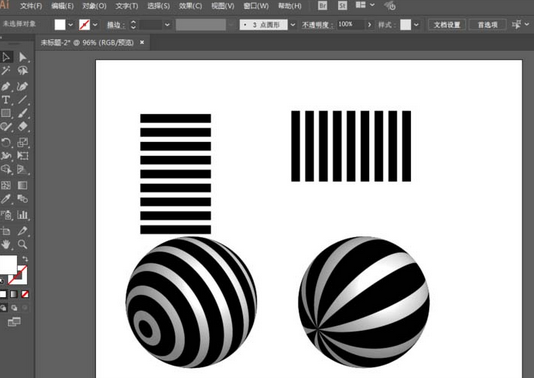Viewport: 534px width, 378px height.
Task: Select the Hand tool
Action: tap(6, 244)
